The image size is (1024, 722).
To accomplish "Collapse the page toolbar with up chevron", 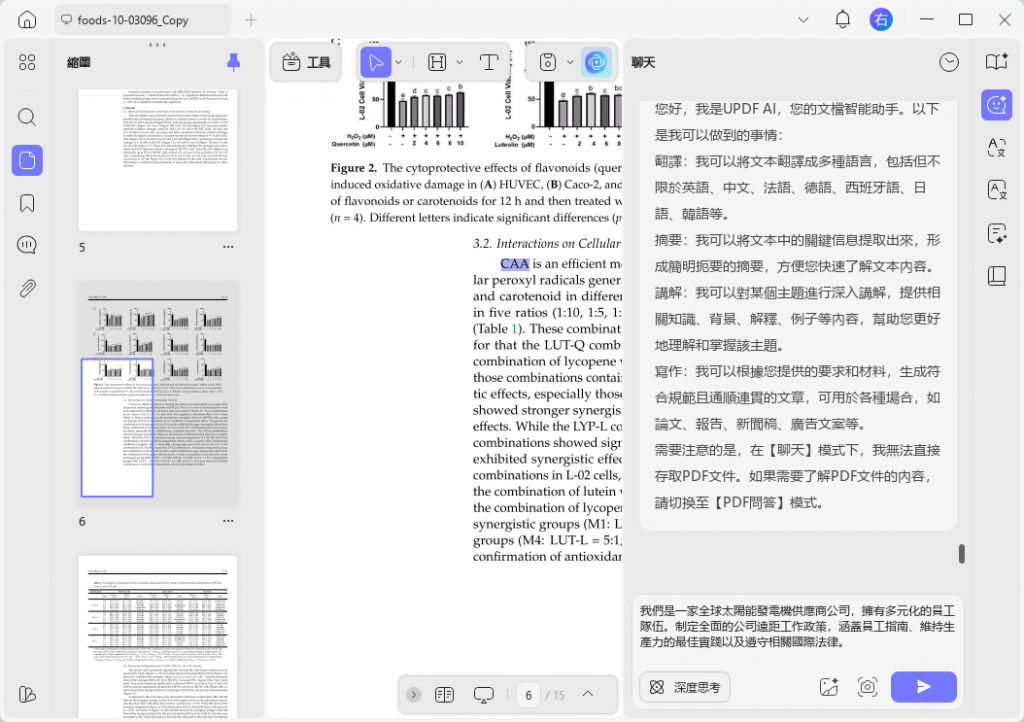I will tap(588, 694).
